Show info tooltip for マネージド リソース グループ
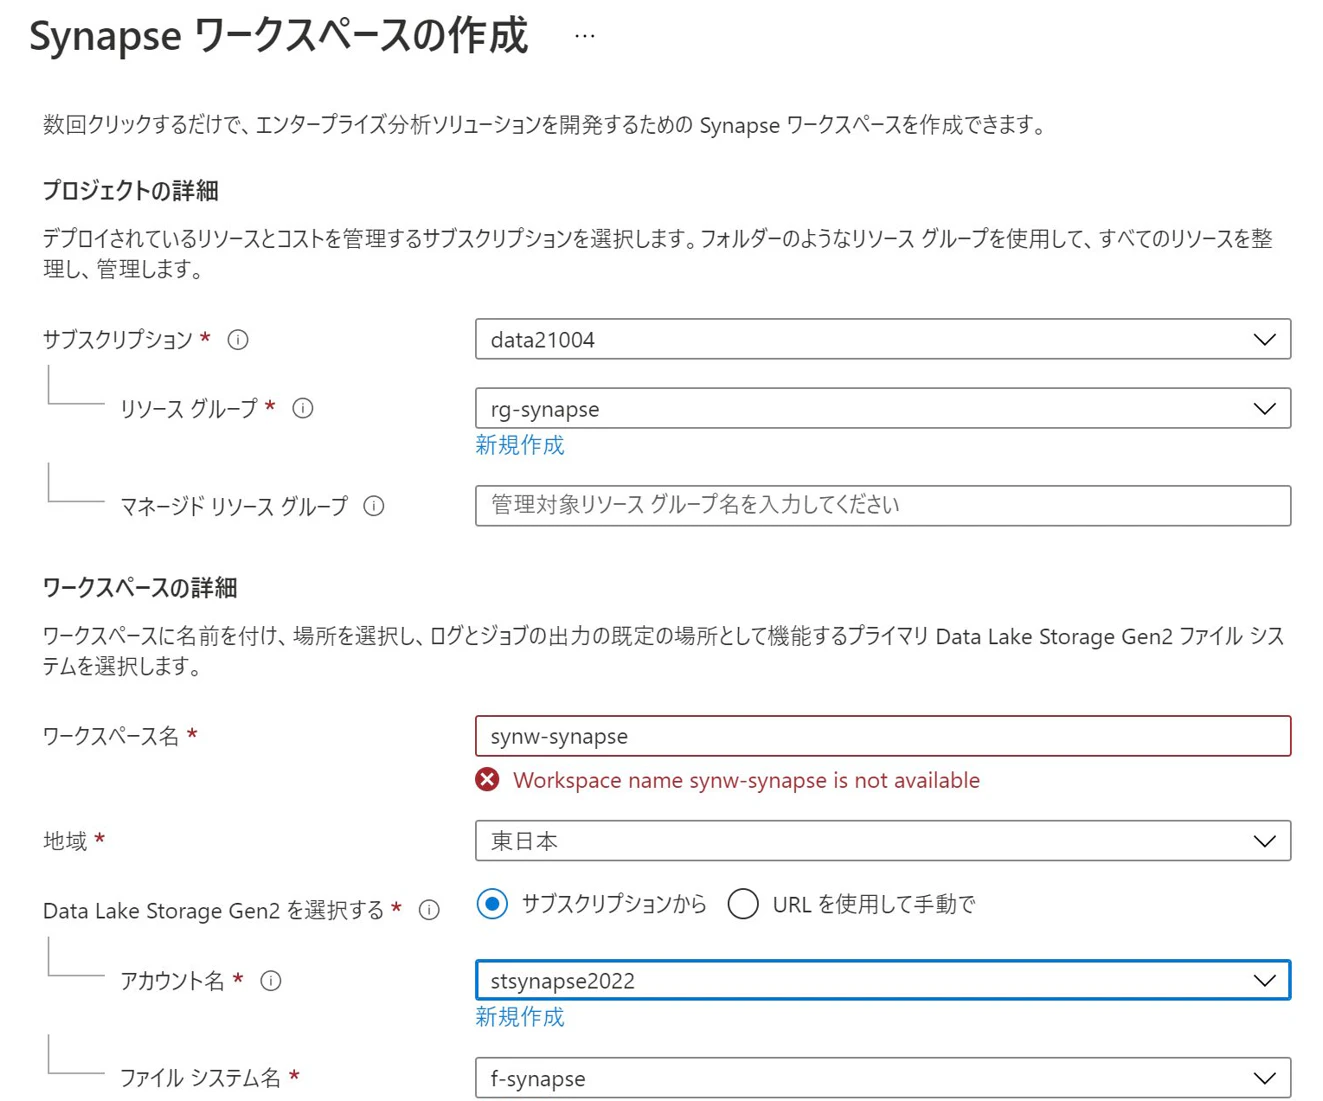1323x1101 pixels. coord(374,506)
